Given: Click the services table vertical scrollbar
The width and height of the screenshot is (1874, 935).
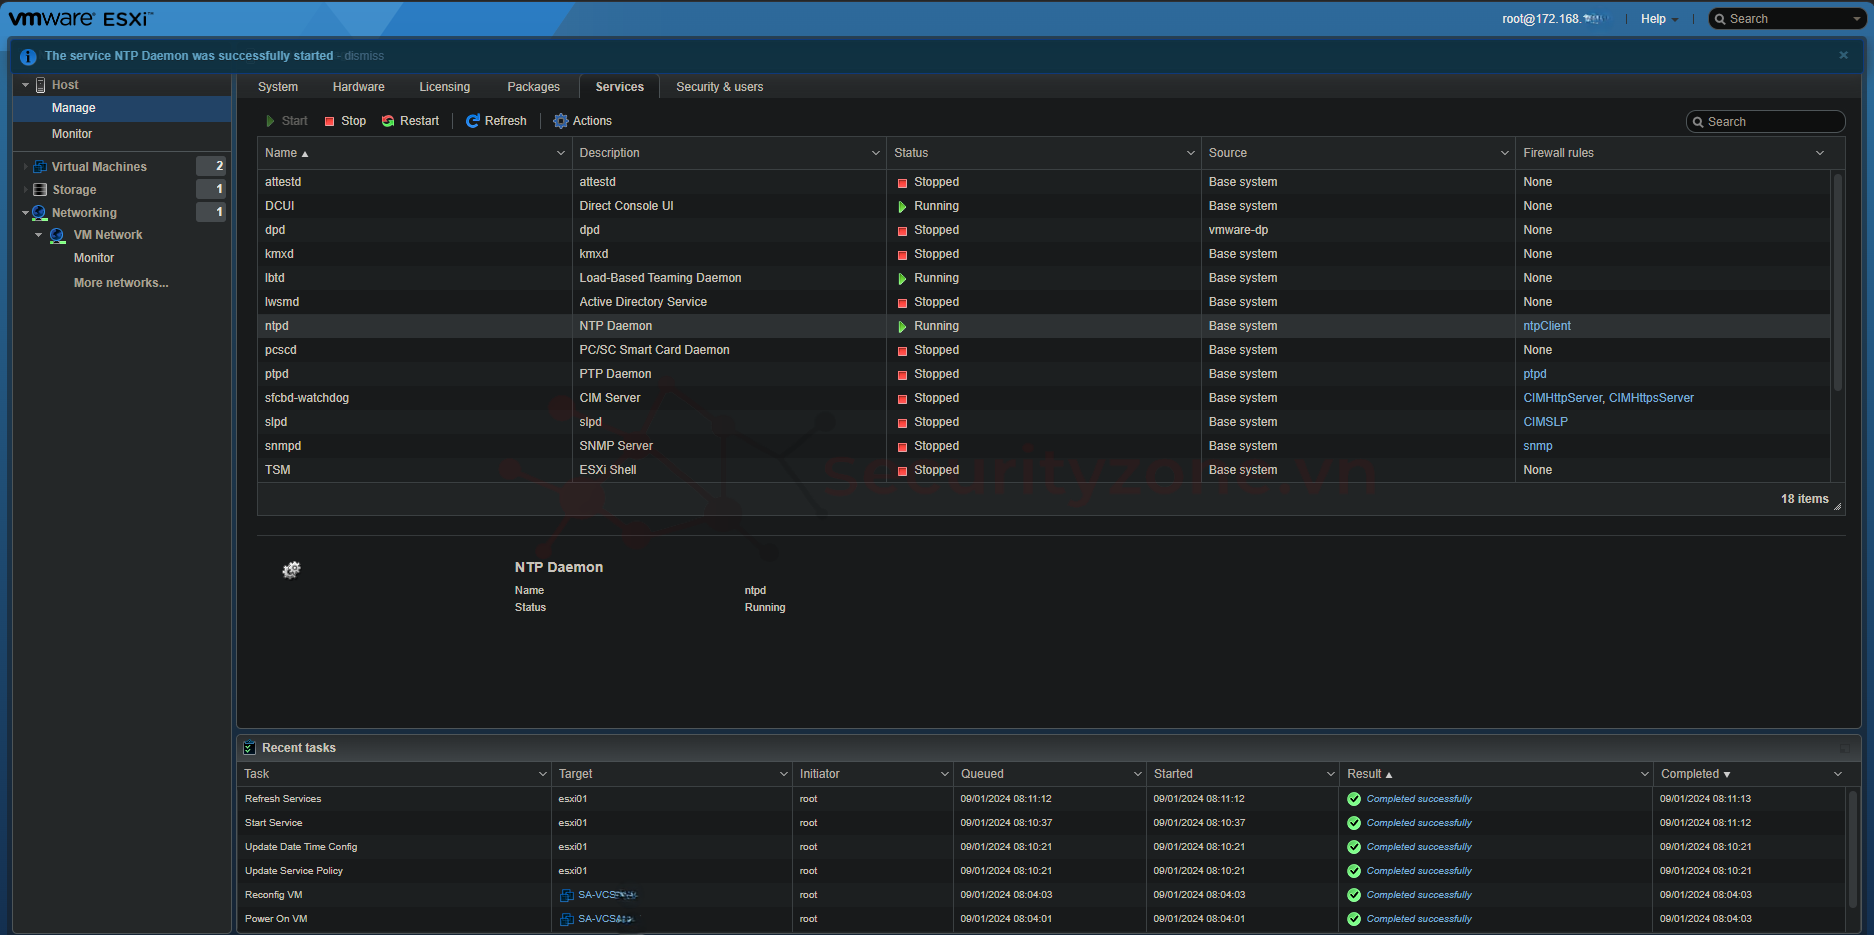Looking at the screenshot, I should (1837, 282).
